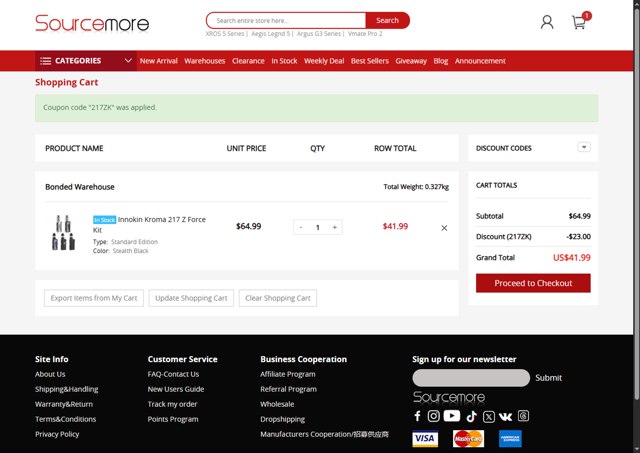Open Facebook social icon in footer
This screenshot has height=453, width=640.
(417, 416)
